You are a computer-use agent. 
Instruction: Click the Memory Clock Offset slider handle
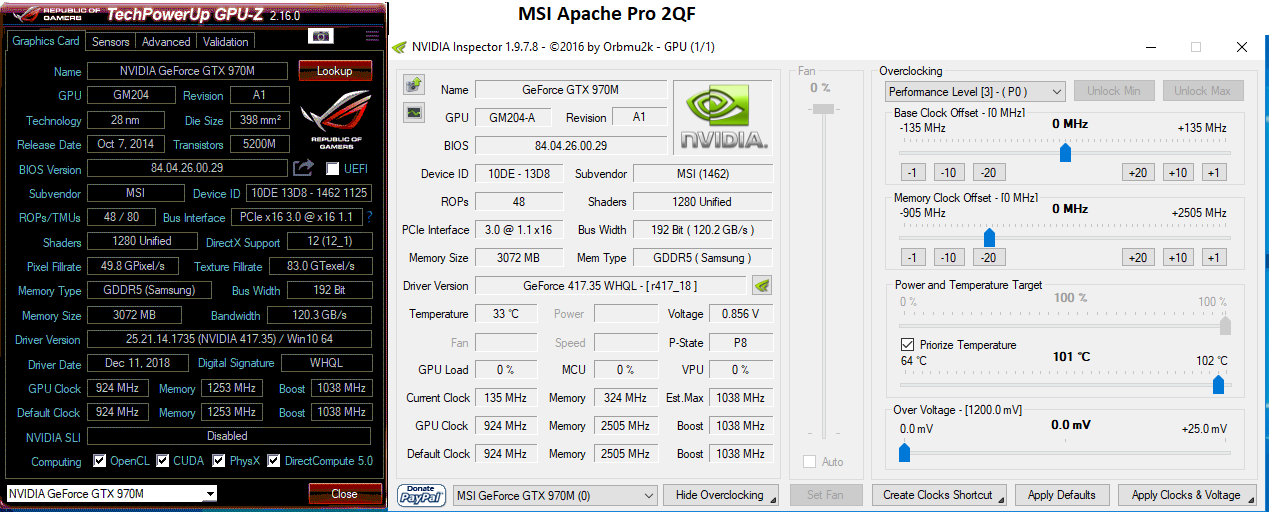989,237
